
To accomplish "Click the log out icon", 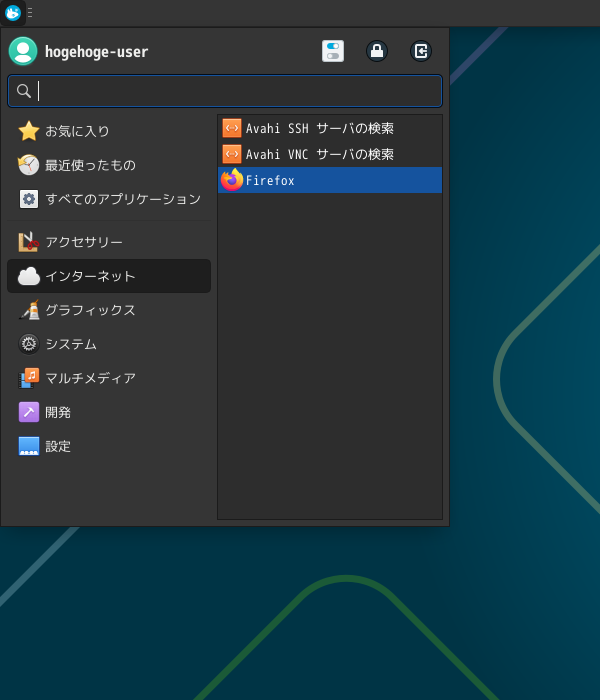I will [x=421, y=51].
